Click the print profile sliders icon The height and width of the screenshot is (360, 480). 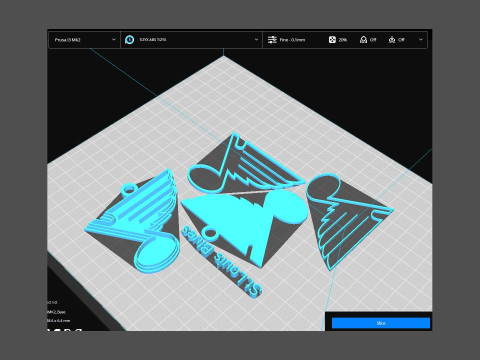272,40
